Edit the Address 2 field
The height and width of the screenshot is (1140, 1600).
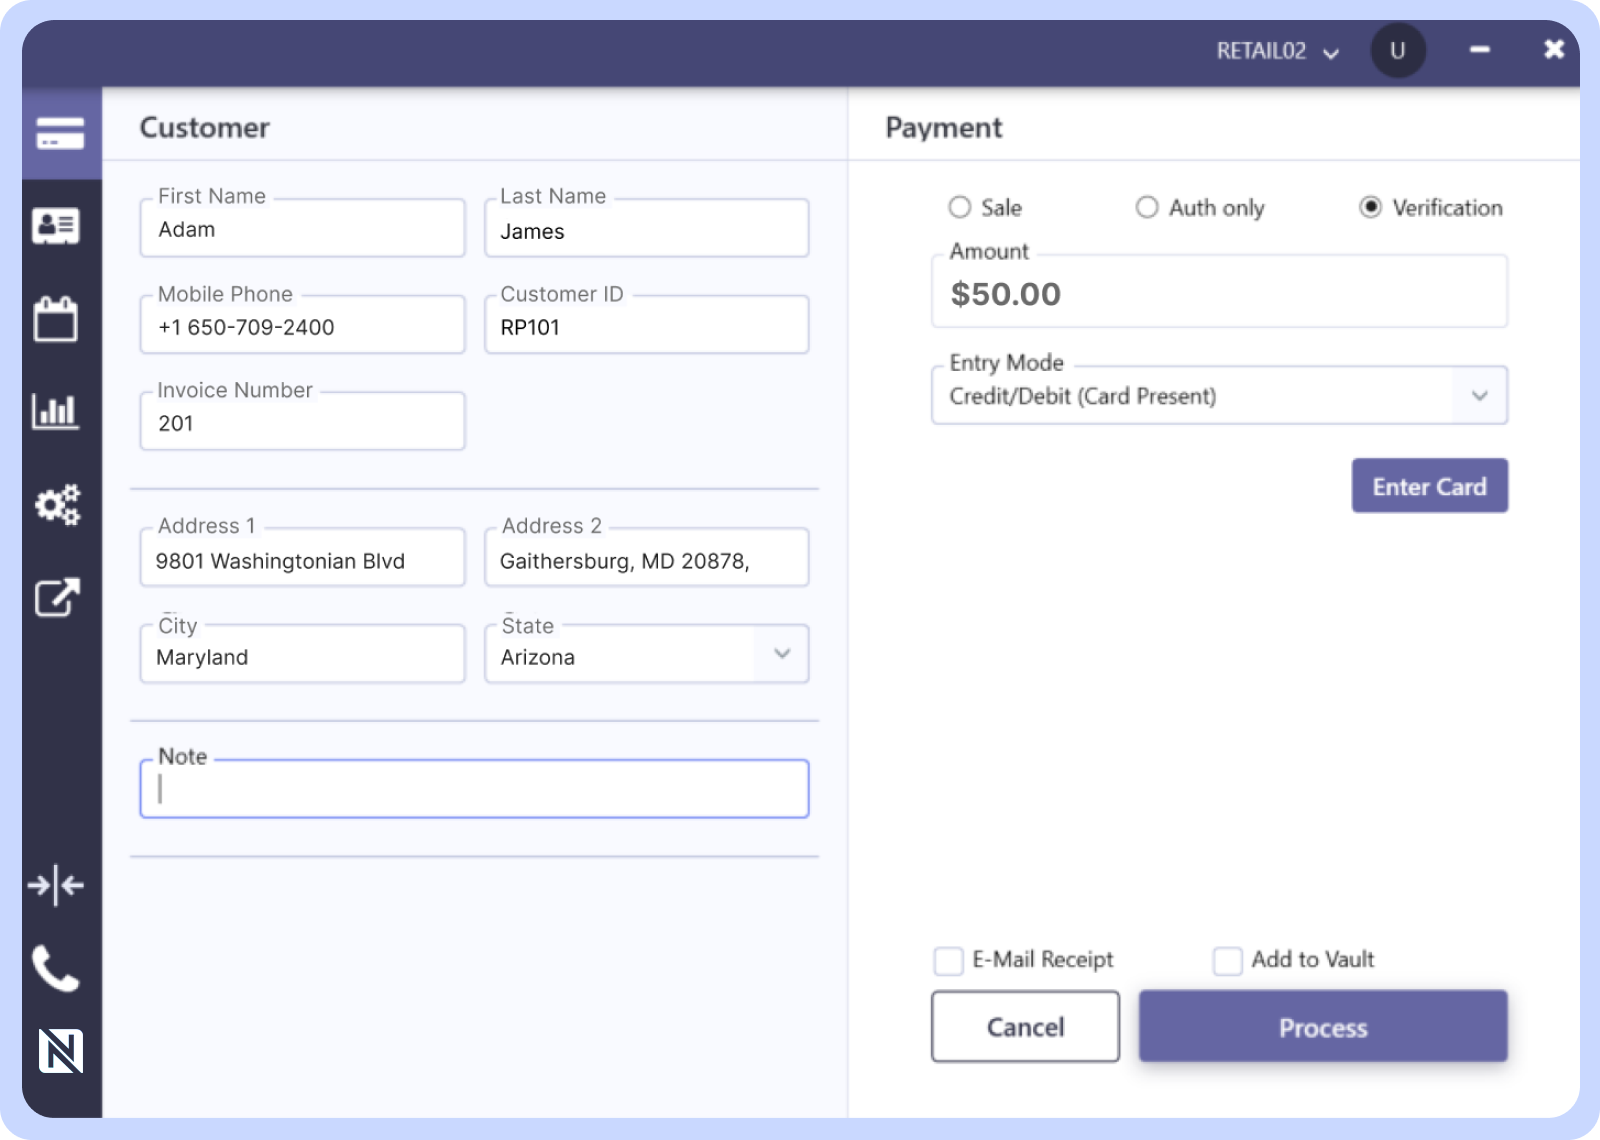click(647, 558)
